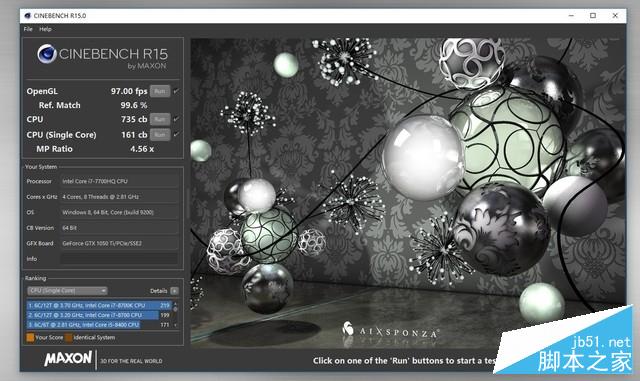
Task: Close the Cinebench R15 window
Action: point(615,16)
